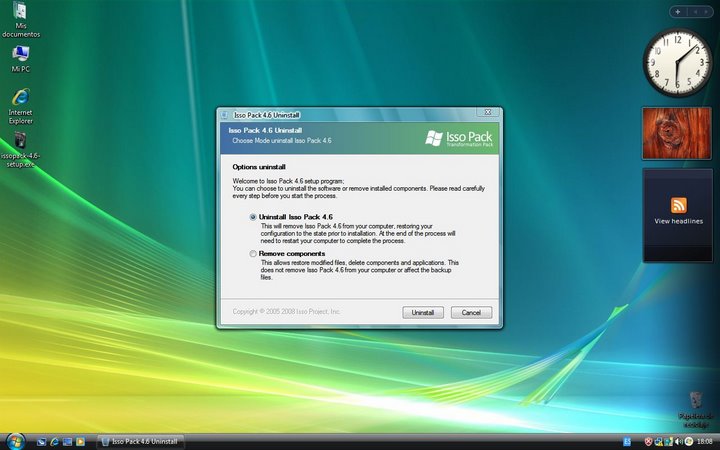
Task: Click the Isso Pack Windows flag logo
Action: pos(433,138)
